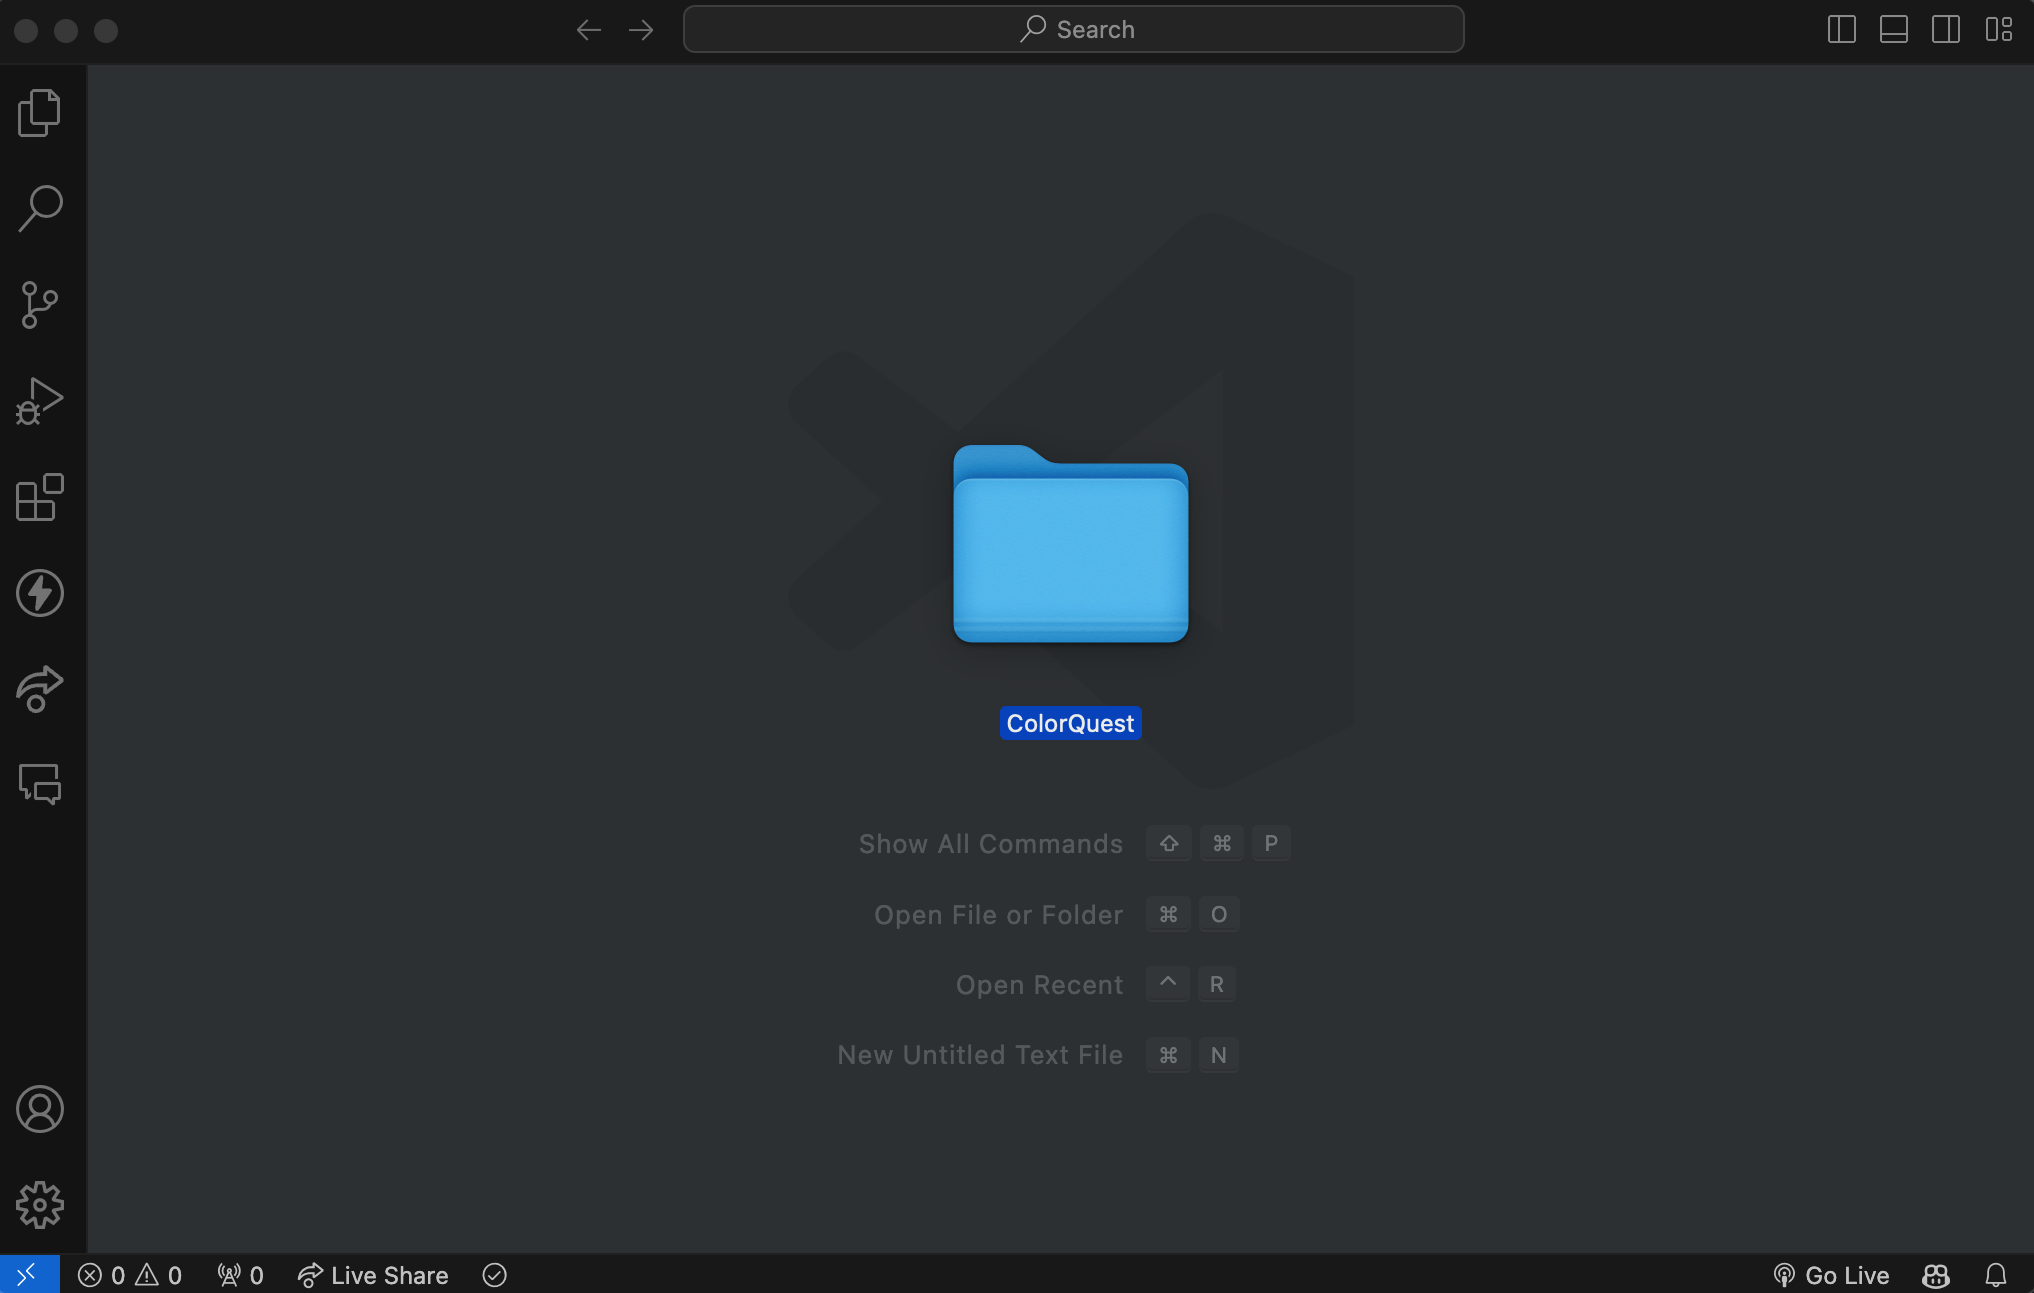Open the Customize Layout menu
The width and height of the screenshot is (2034, 1293).
point(1999,29)
